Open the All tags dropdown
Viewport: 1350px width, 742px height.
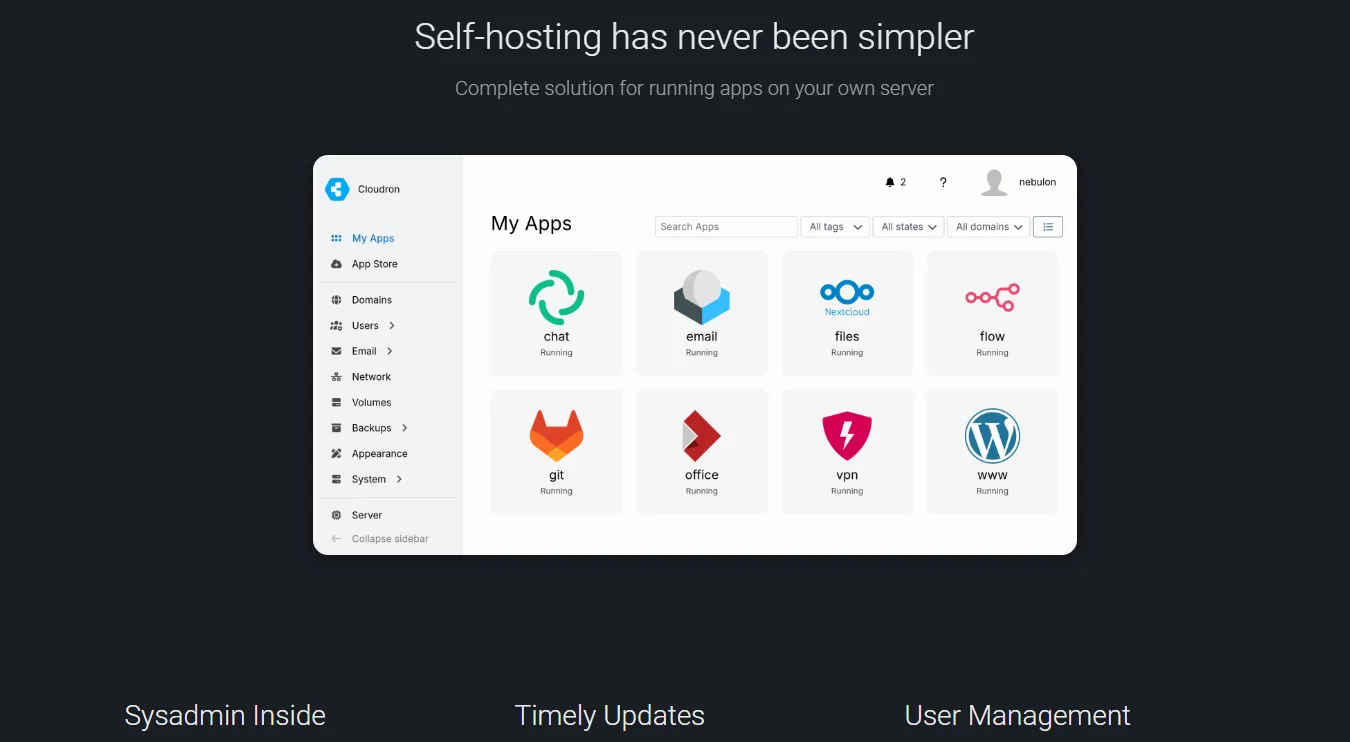(x=834, y=227)
